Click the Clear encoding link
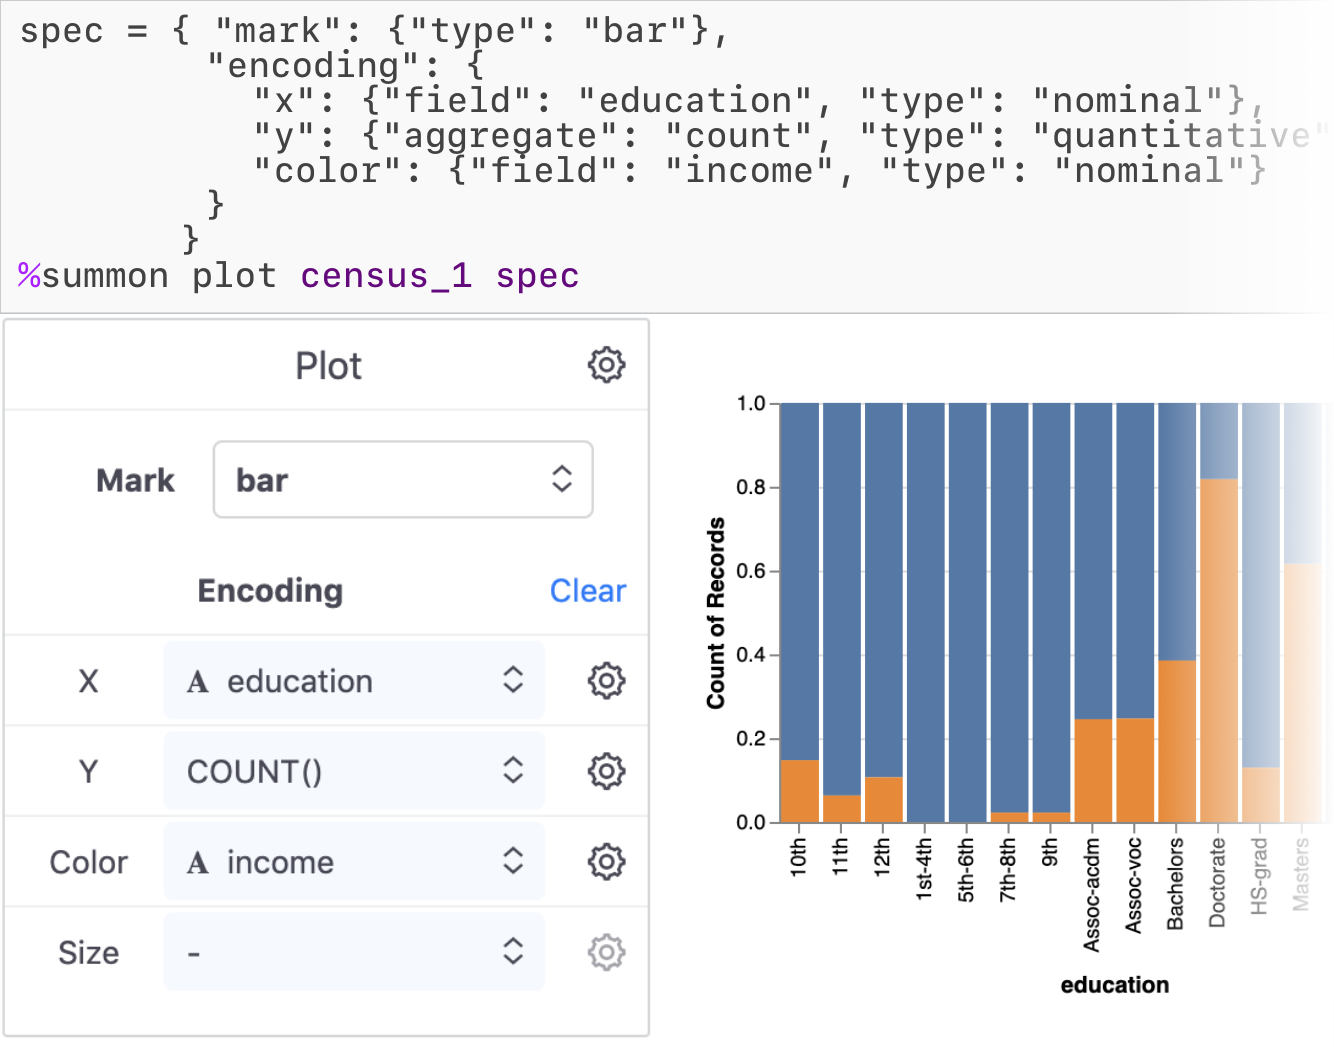Viewport: 1334px width, 1047px height. click(x=587, y=591)
